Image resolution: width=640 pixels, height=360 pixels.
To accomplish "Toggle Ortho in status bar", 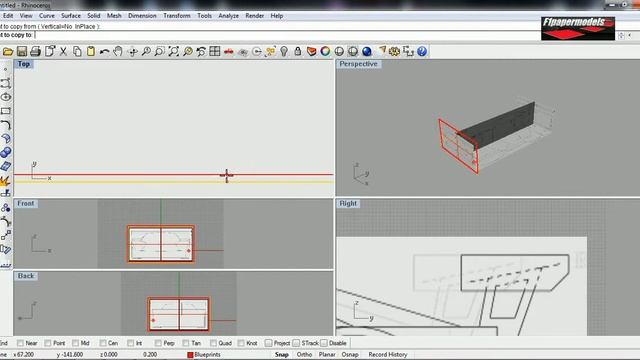I will coord(304,355).
